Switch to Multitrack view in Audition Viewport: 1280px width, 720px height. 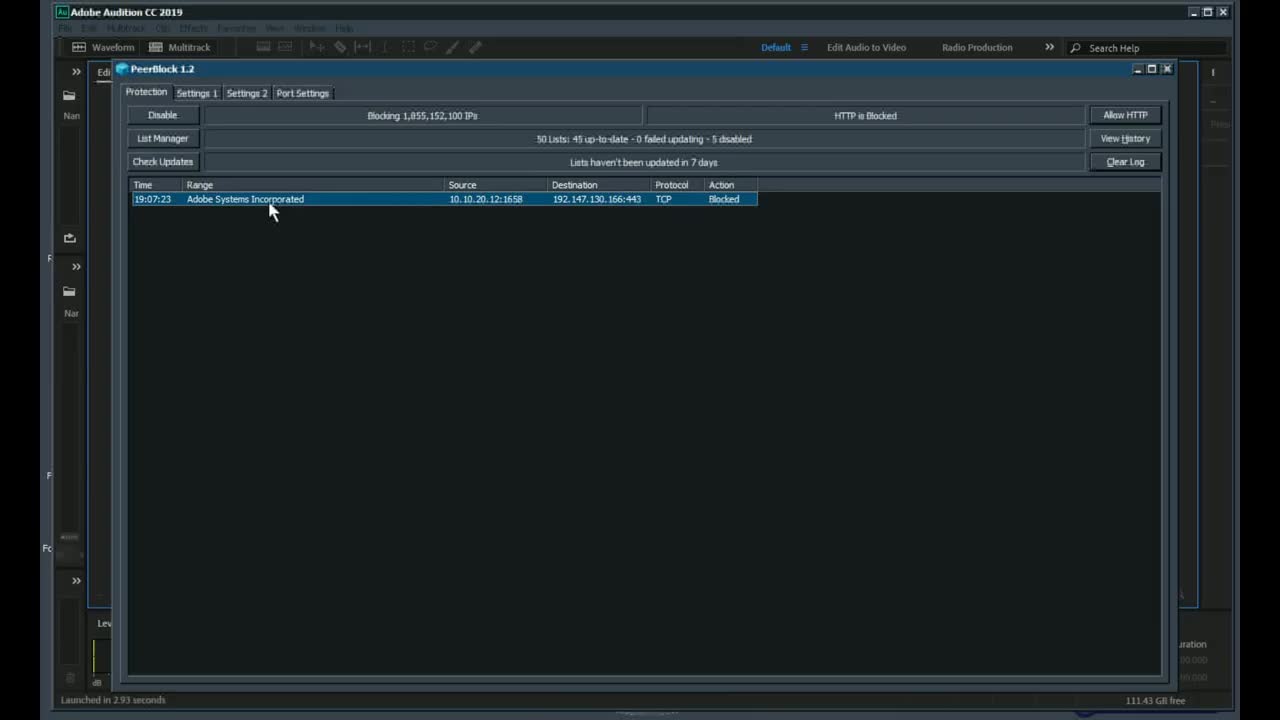click(x=179, y=47)
